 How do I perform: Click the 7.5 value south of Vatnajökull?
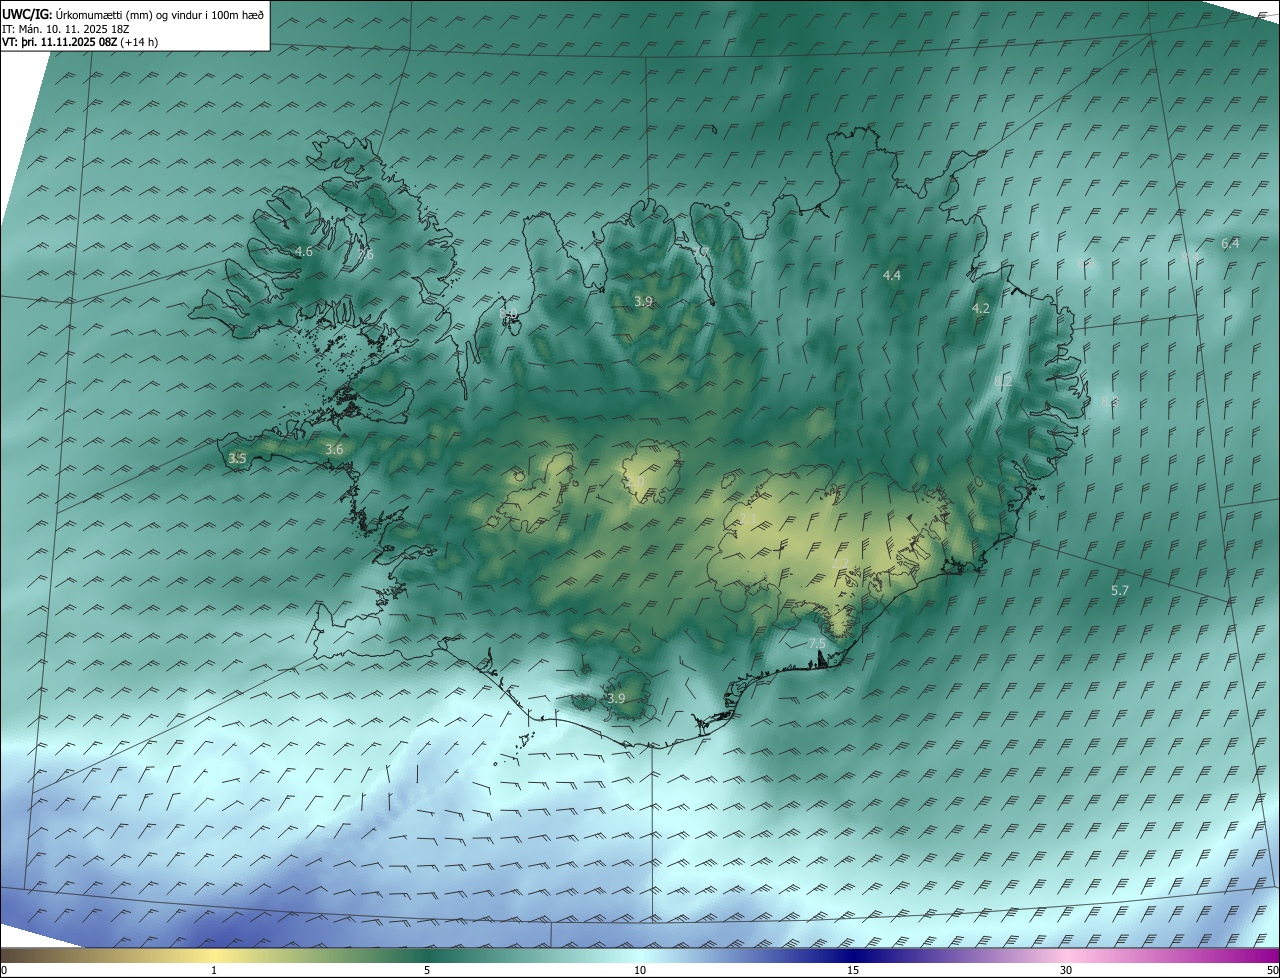pos(817,643)
